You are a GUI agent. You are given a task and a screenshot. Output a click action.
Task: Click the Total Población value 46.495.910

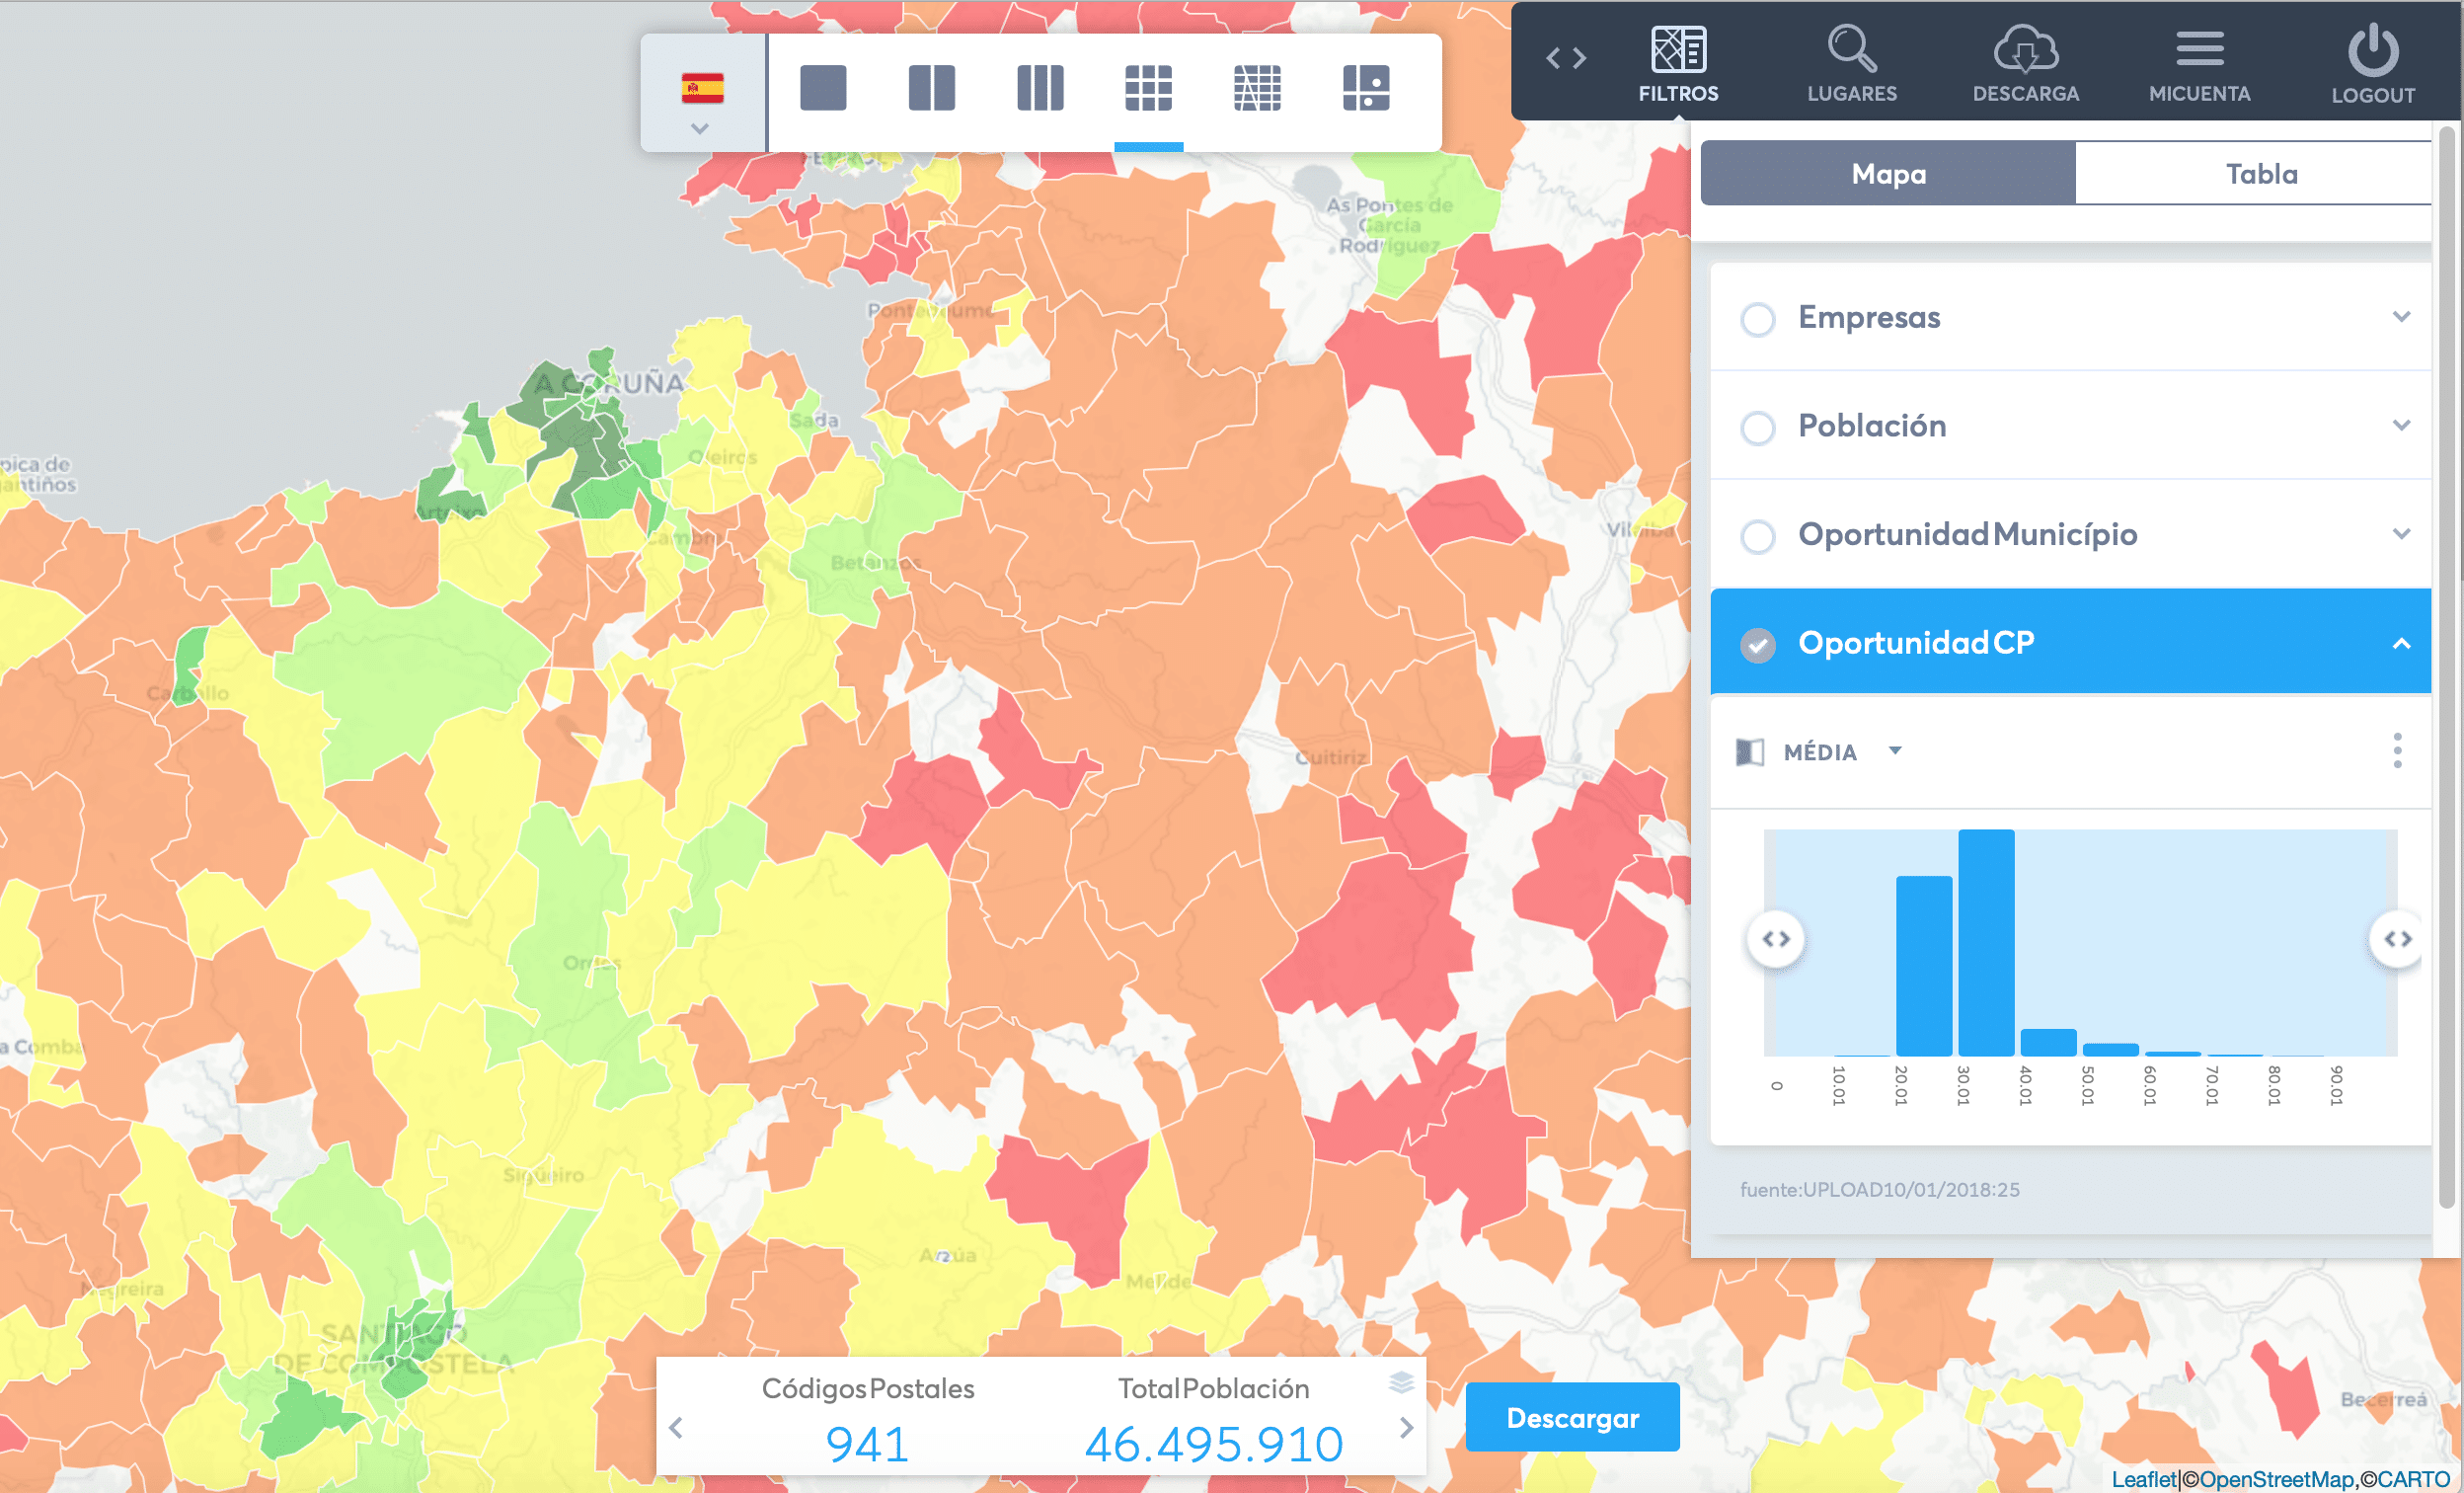pyautogui.click(x=1213, y=1445)
